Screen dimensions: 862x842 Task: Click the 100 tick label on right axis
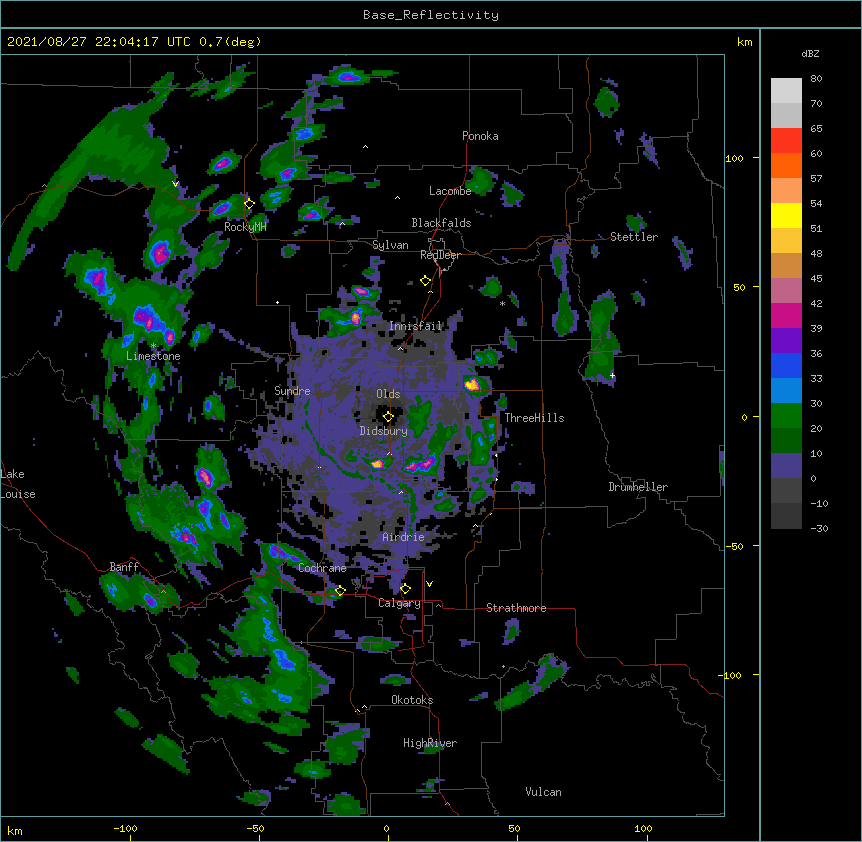tap(734, 158)
